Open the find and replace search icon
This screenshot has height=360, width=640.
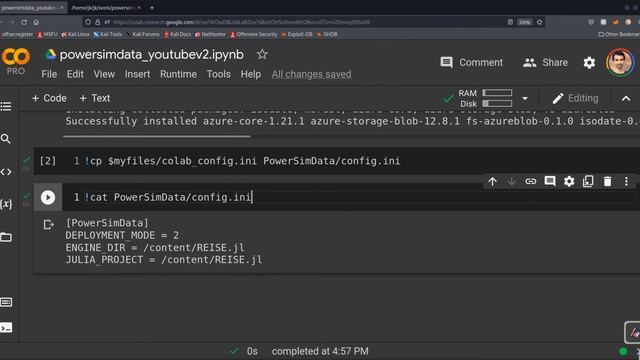(x=6, y=139)
